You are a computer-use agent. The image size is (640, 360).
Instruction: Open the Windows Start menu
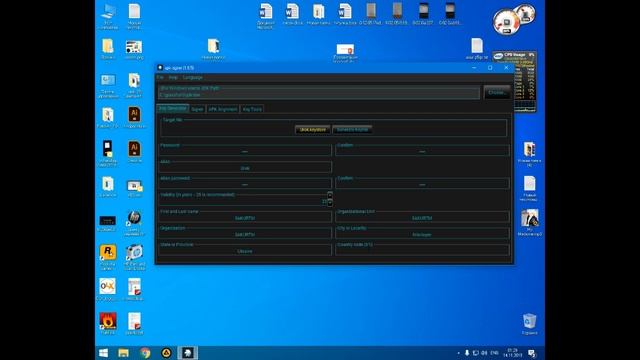tap(104, 353)
